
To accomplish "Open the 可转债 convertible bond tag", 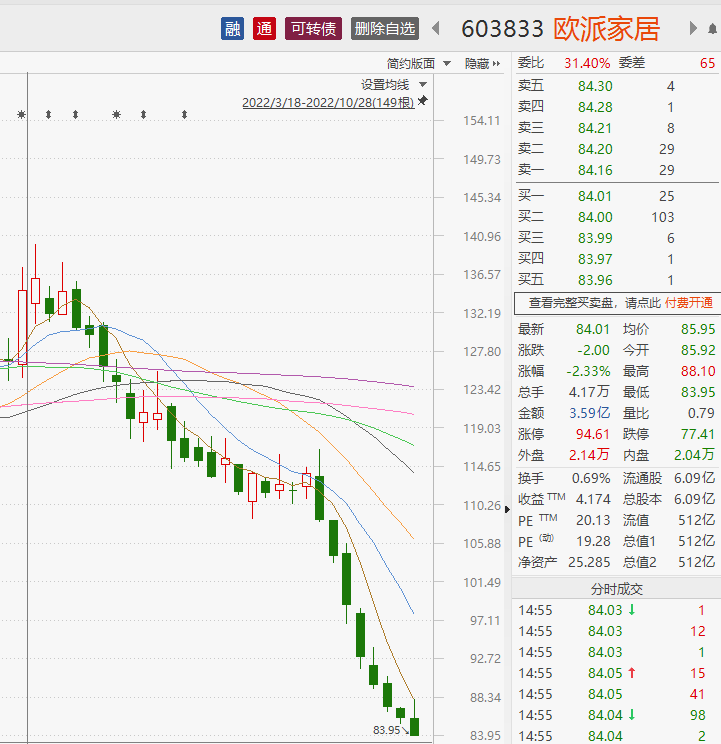I will tap(315, 29).
